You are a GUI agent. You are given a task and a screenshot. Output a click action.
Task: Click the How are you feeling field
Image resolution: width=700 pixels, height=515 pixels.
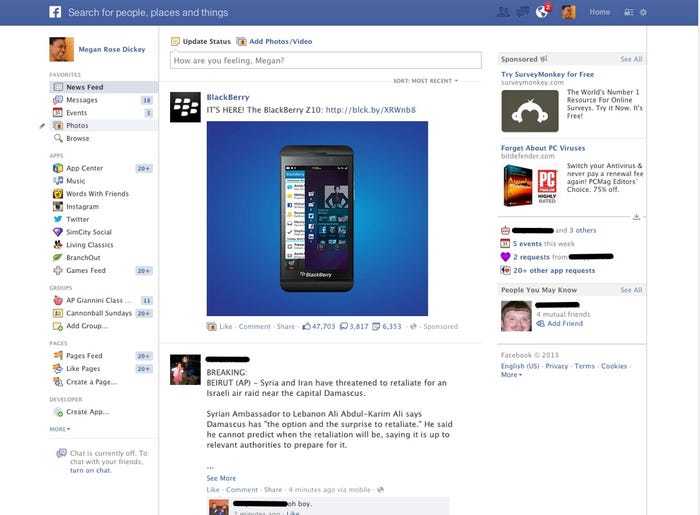pos(325,61)
